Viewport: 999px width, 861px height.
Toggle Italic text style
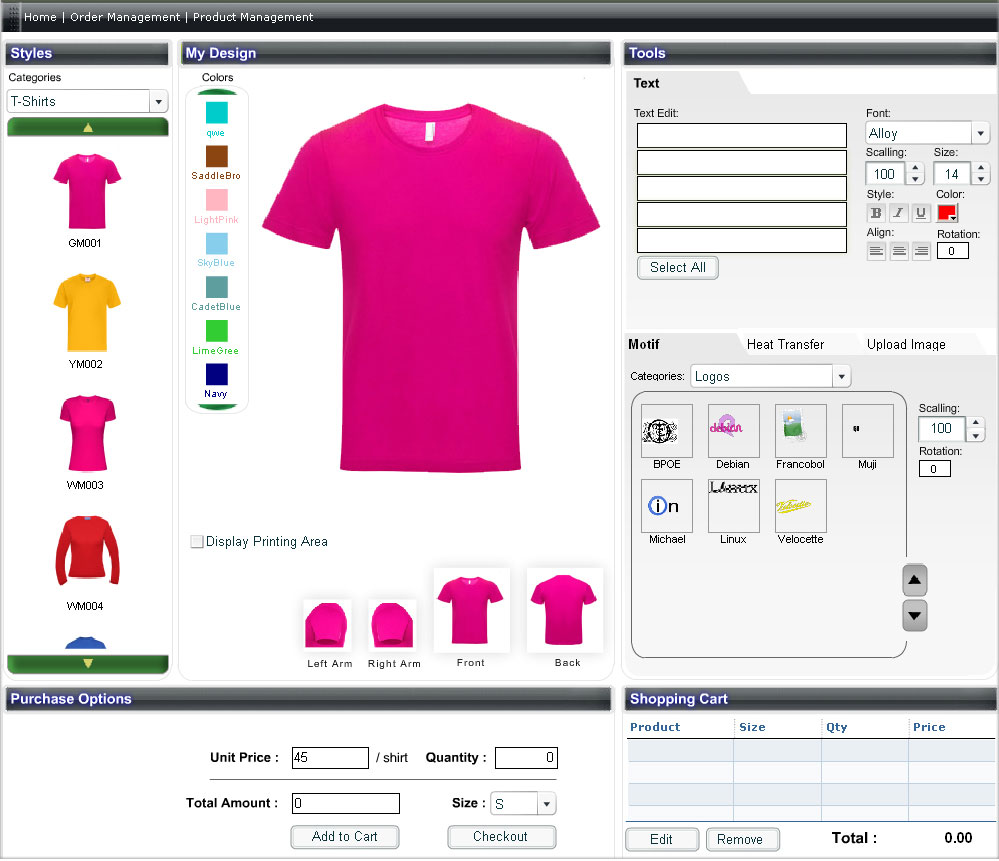pyautogui.click(x=898, y=213)
